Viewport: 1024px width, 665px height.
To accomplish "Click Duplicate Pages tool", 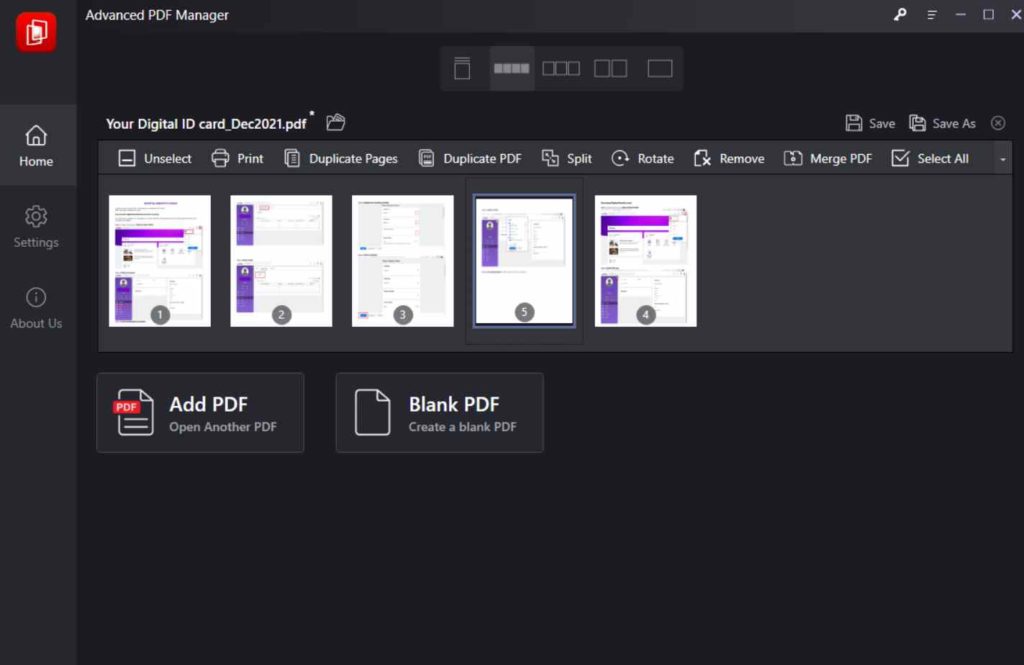I will point(341,158).
